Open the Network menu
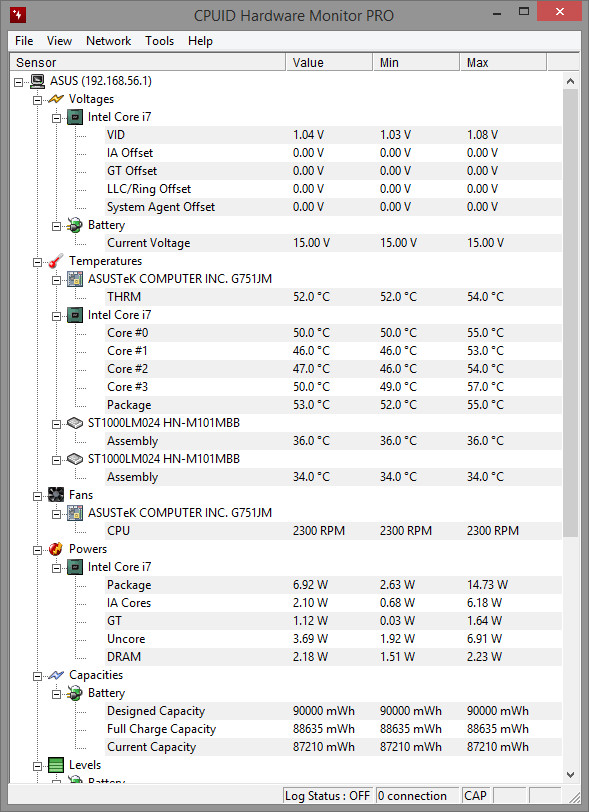Image resolution: width=589 pixels, height=812 pixels. coord(108,41)
